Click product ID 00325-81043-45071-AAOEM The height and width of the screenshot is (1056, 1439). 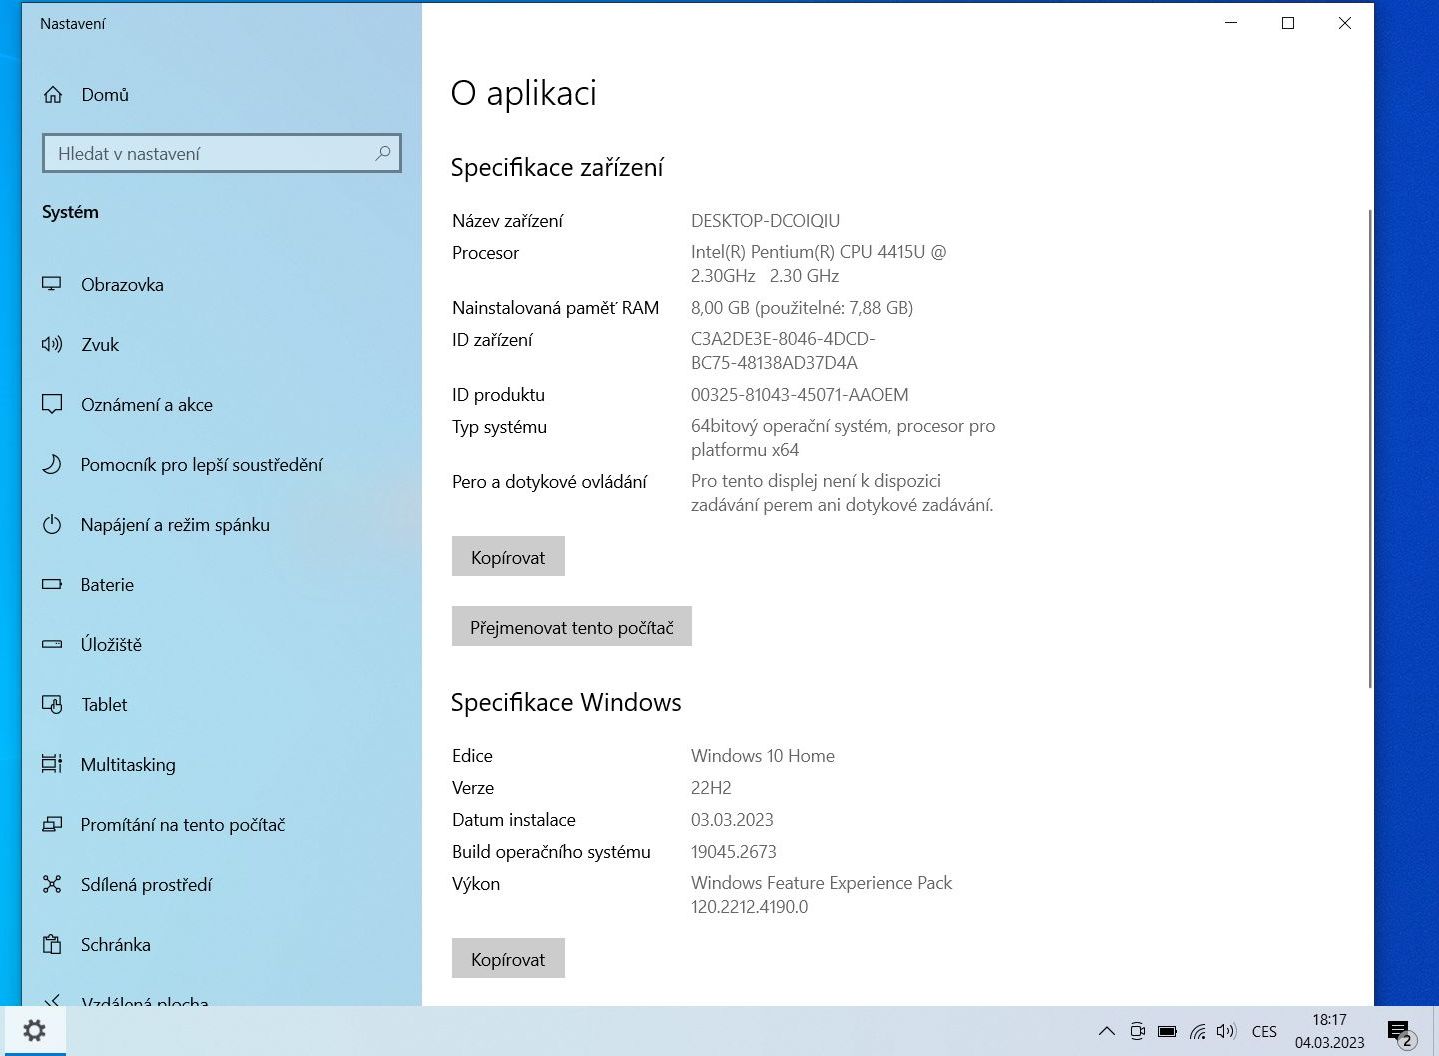coord(800,394)
